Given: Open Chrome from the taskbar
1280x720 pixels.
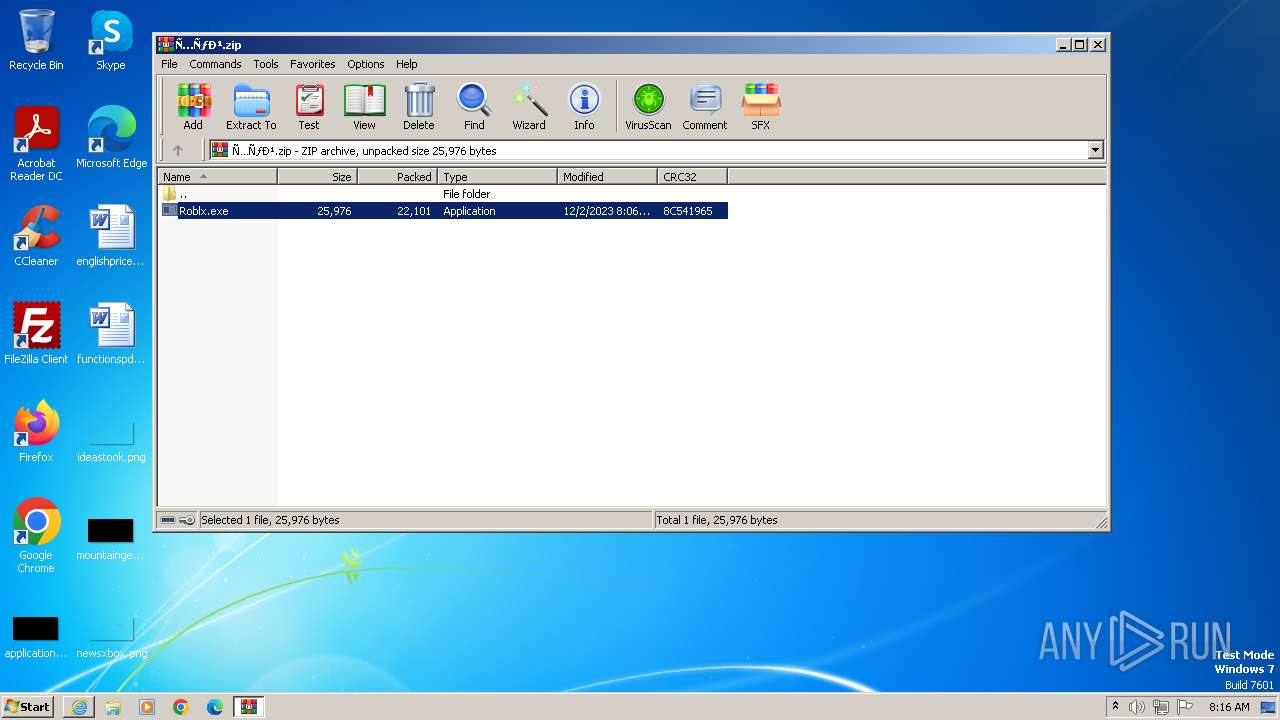Looking at the screenshot, I should [x=181, y=707].
